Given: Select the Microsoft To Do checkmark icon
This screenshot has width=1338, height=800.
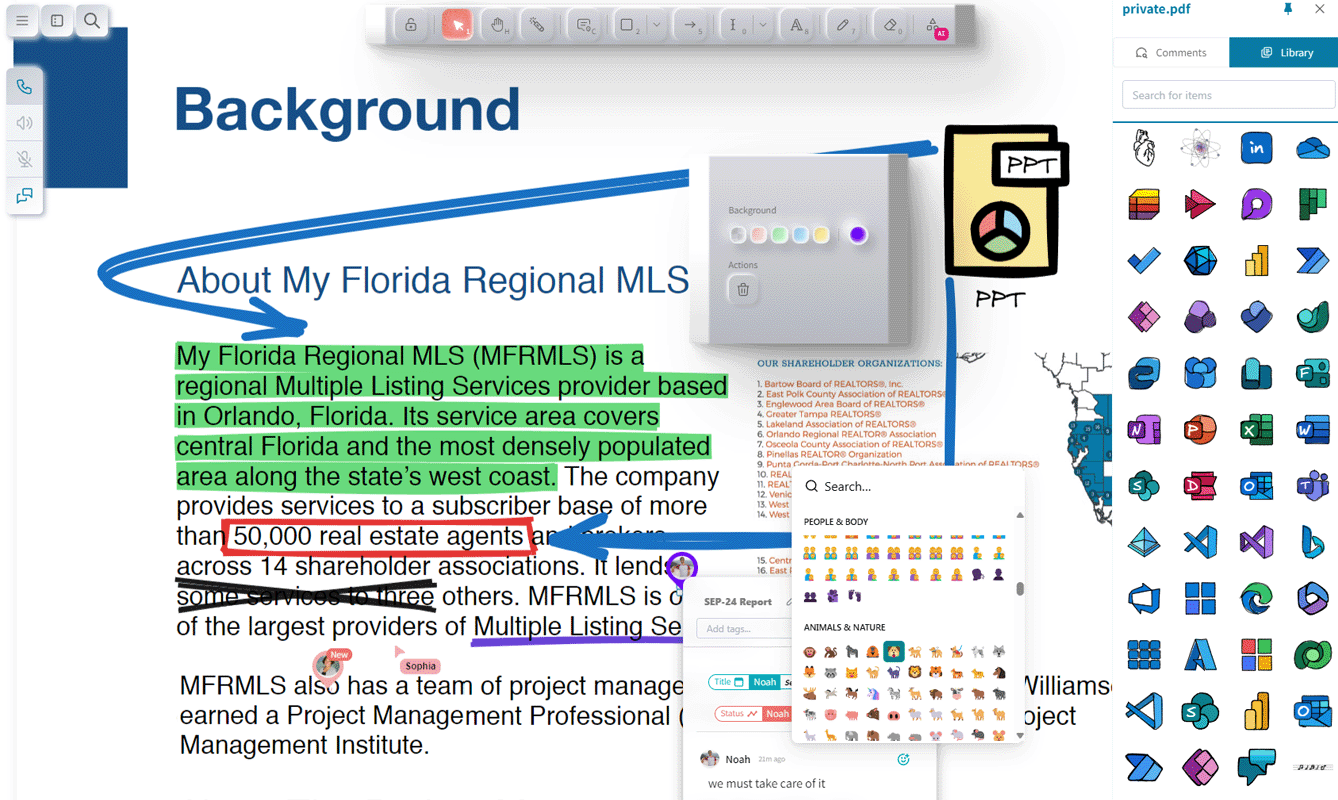Looking at the screenshot, I should [1144, 261].
